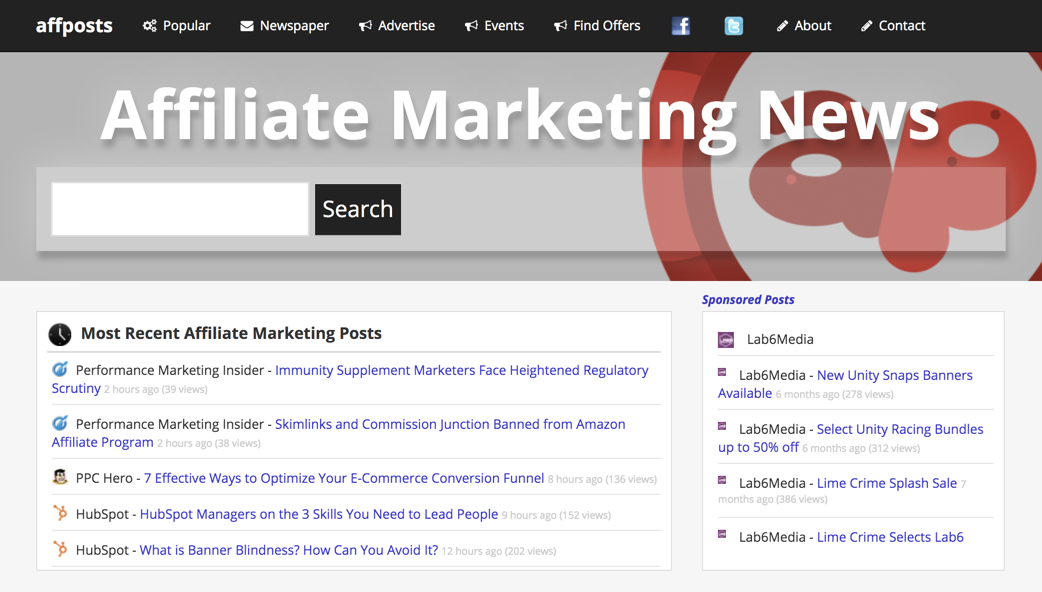
Task: Click the Lab6Media sponsor header name
Action: pyautogui.click(x=780, y=340)
